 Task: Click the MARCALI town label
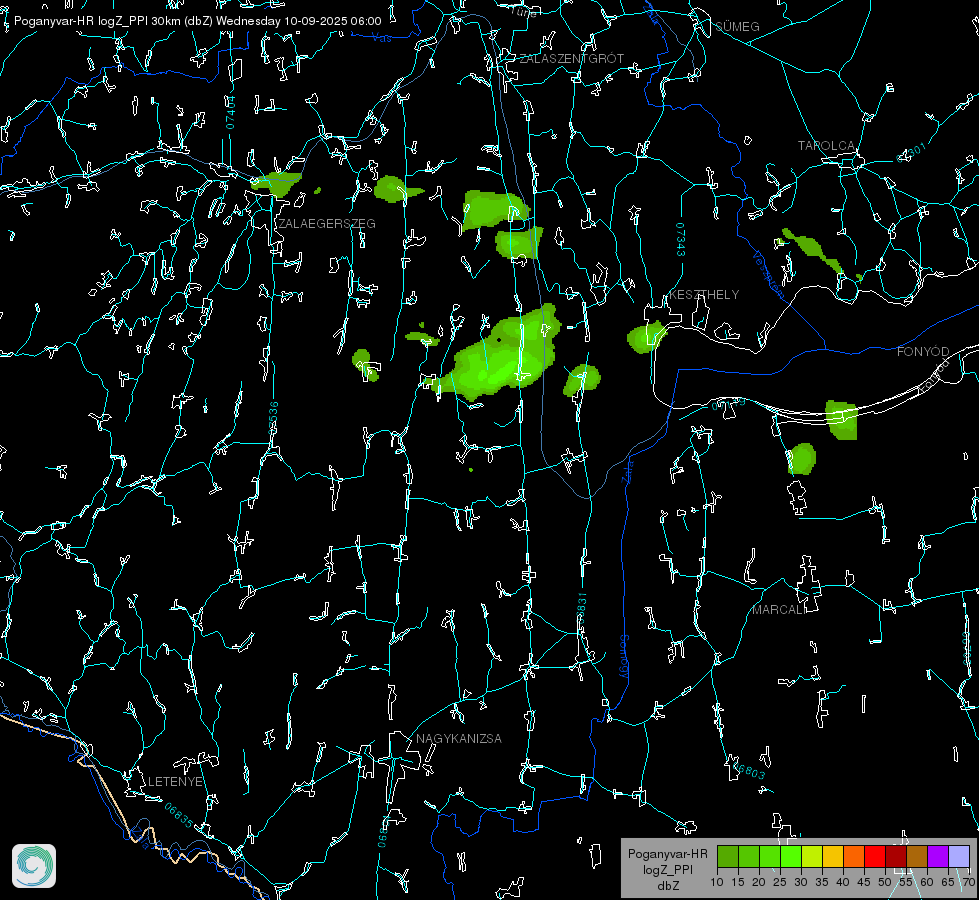tap(779, 610)
